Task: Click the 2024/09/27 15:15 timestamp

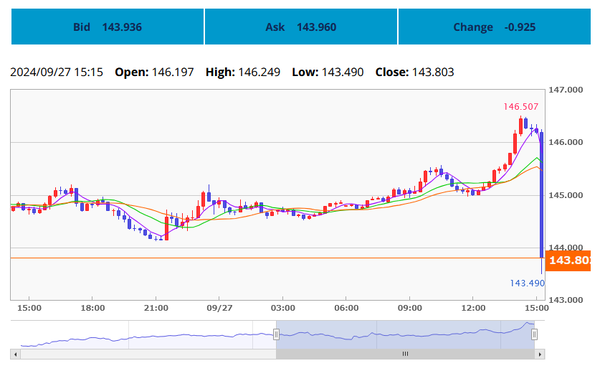Action: (57, 72)
